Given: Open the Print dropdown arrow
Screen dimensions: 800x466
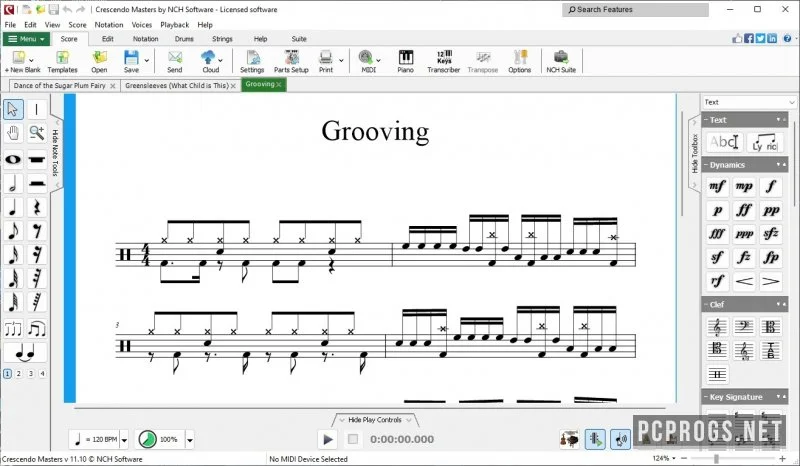Looking at the screenshot, I should 341,60.
